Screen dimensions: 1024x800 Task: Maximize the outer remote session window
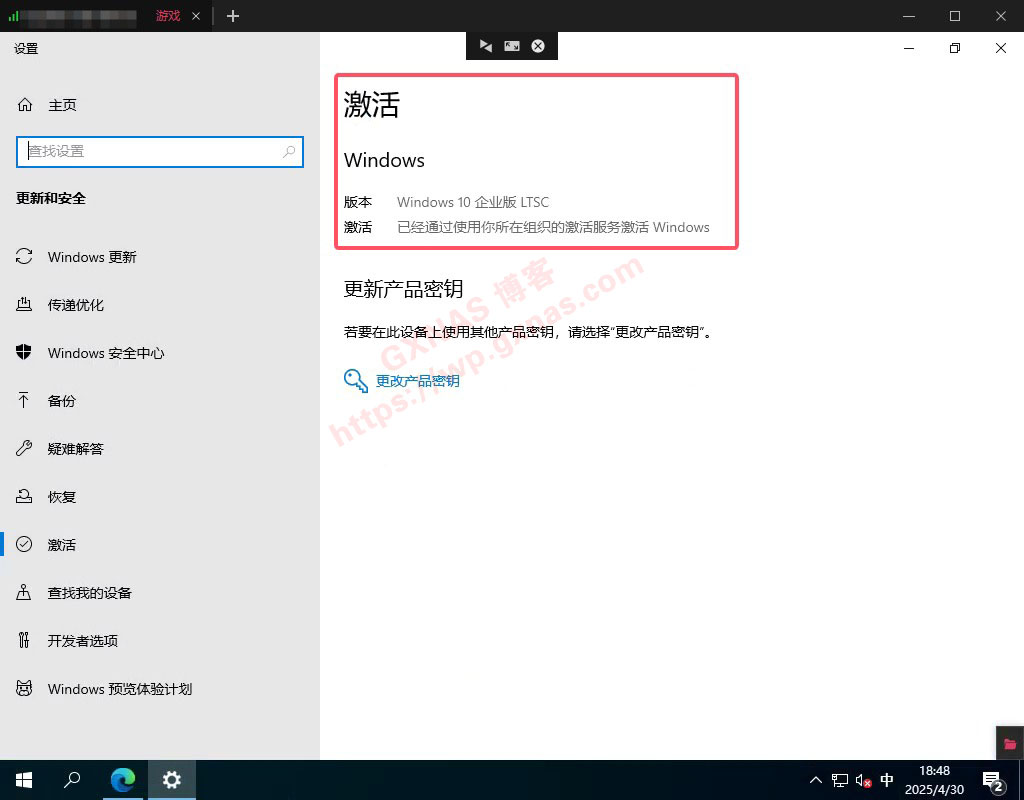(955, 16)
